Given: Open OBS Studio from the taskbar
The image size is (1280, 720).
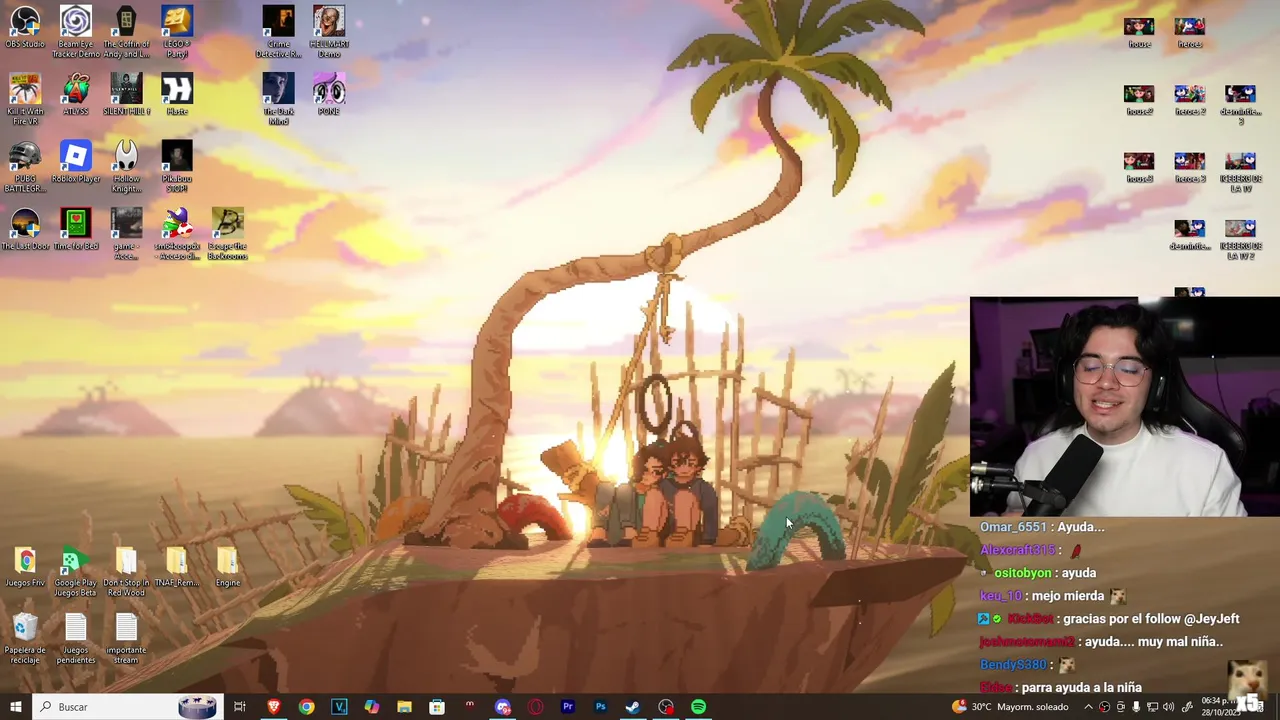Looking at the screenshot, I should point(666,707).
